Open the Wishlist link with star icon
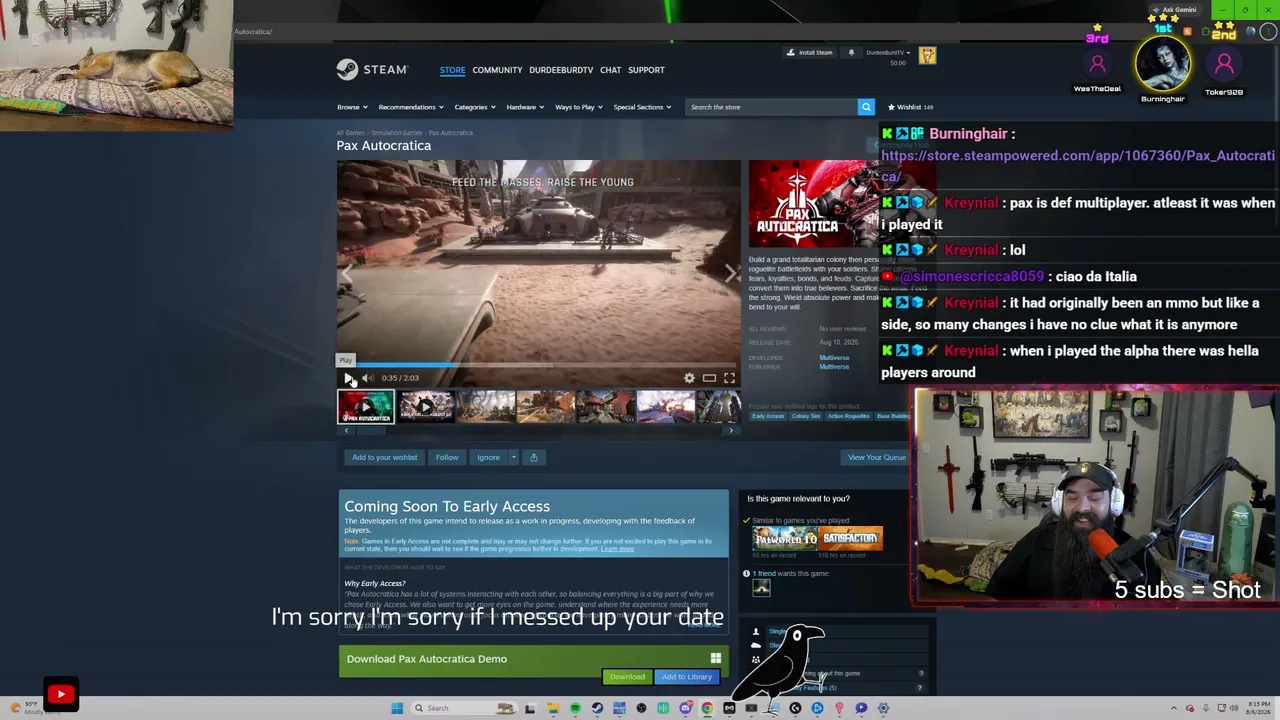Screen dimensions: 1280x720 coord(910,107)
